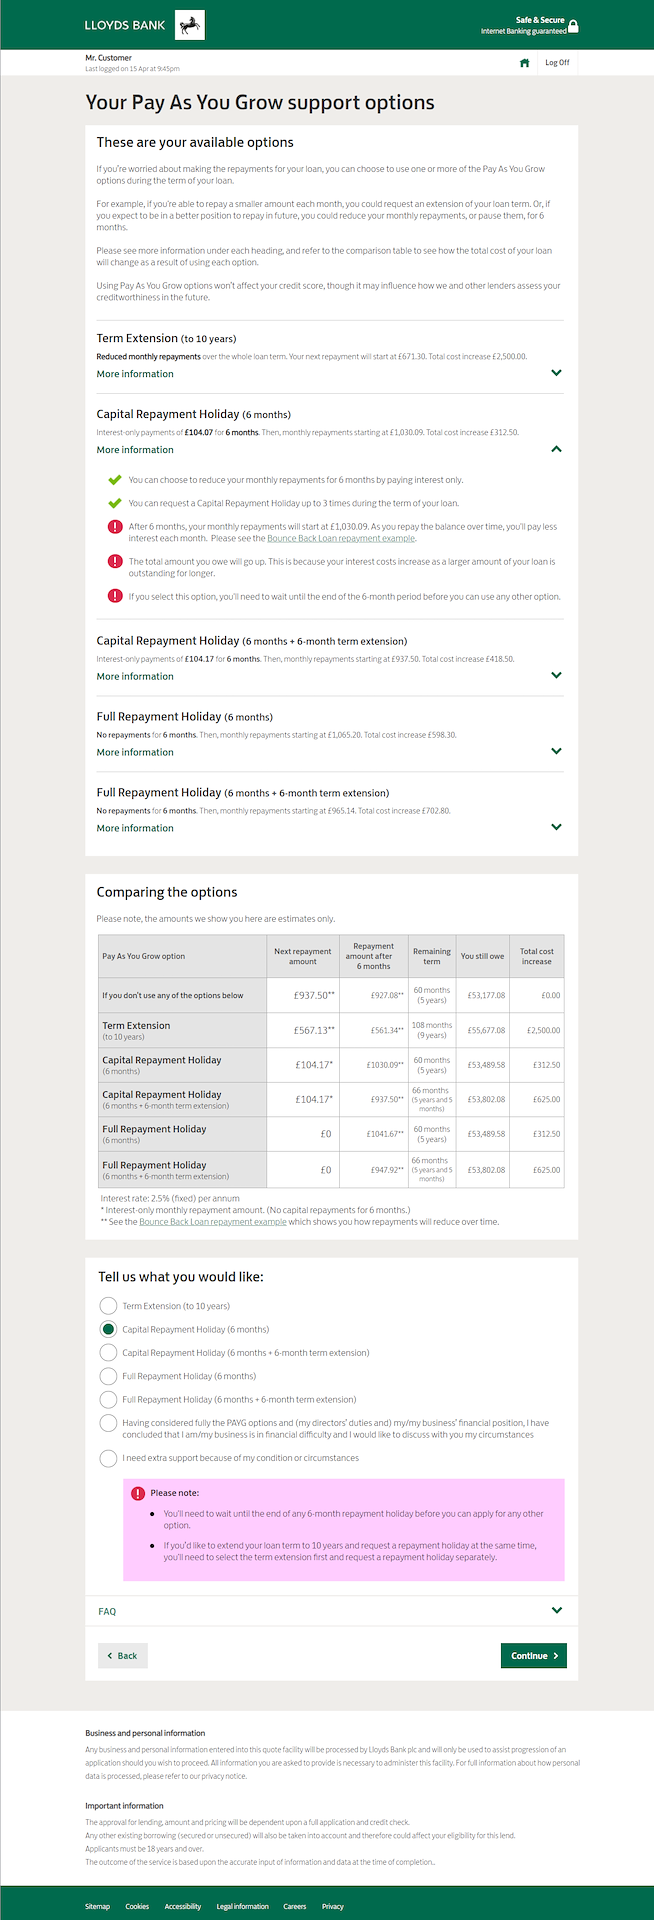The width and height of the screenshot is (654, 1920).
Task: Open the Legal information footer link
Action: pyautogui.click(x=243, y=1906)
